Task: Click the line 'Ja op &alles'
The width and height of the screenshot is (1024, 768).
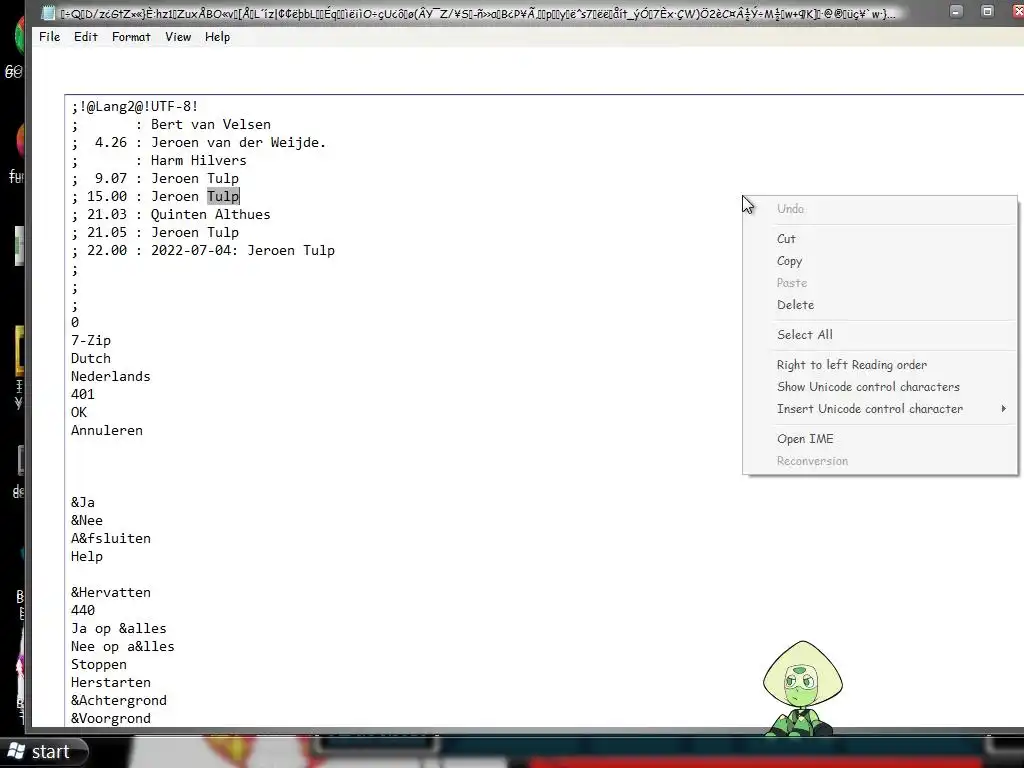Action: (119, 629)
